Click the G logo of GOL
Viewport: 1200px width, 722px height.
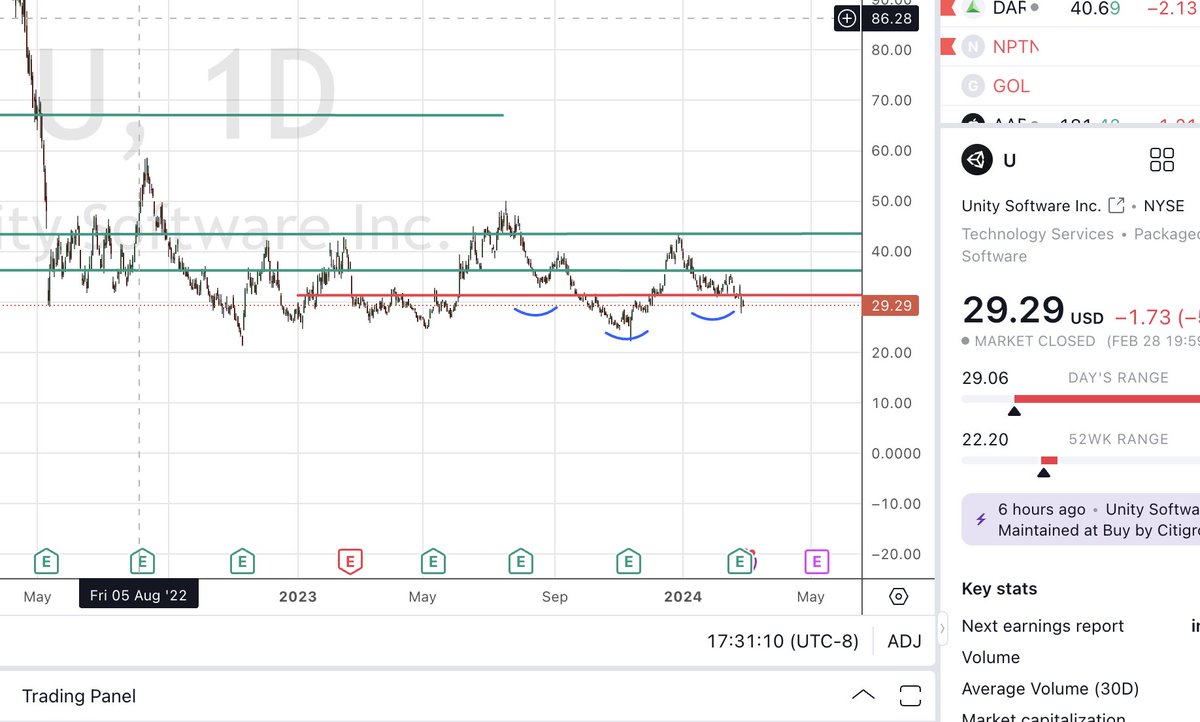[973, 86]
